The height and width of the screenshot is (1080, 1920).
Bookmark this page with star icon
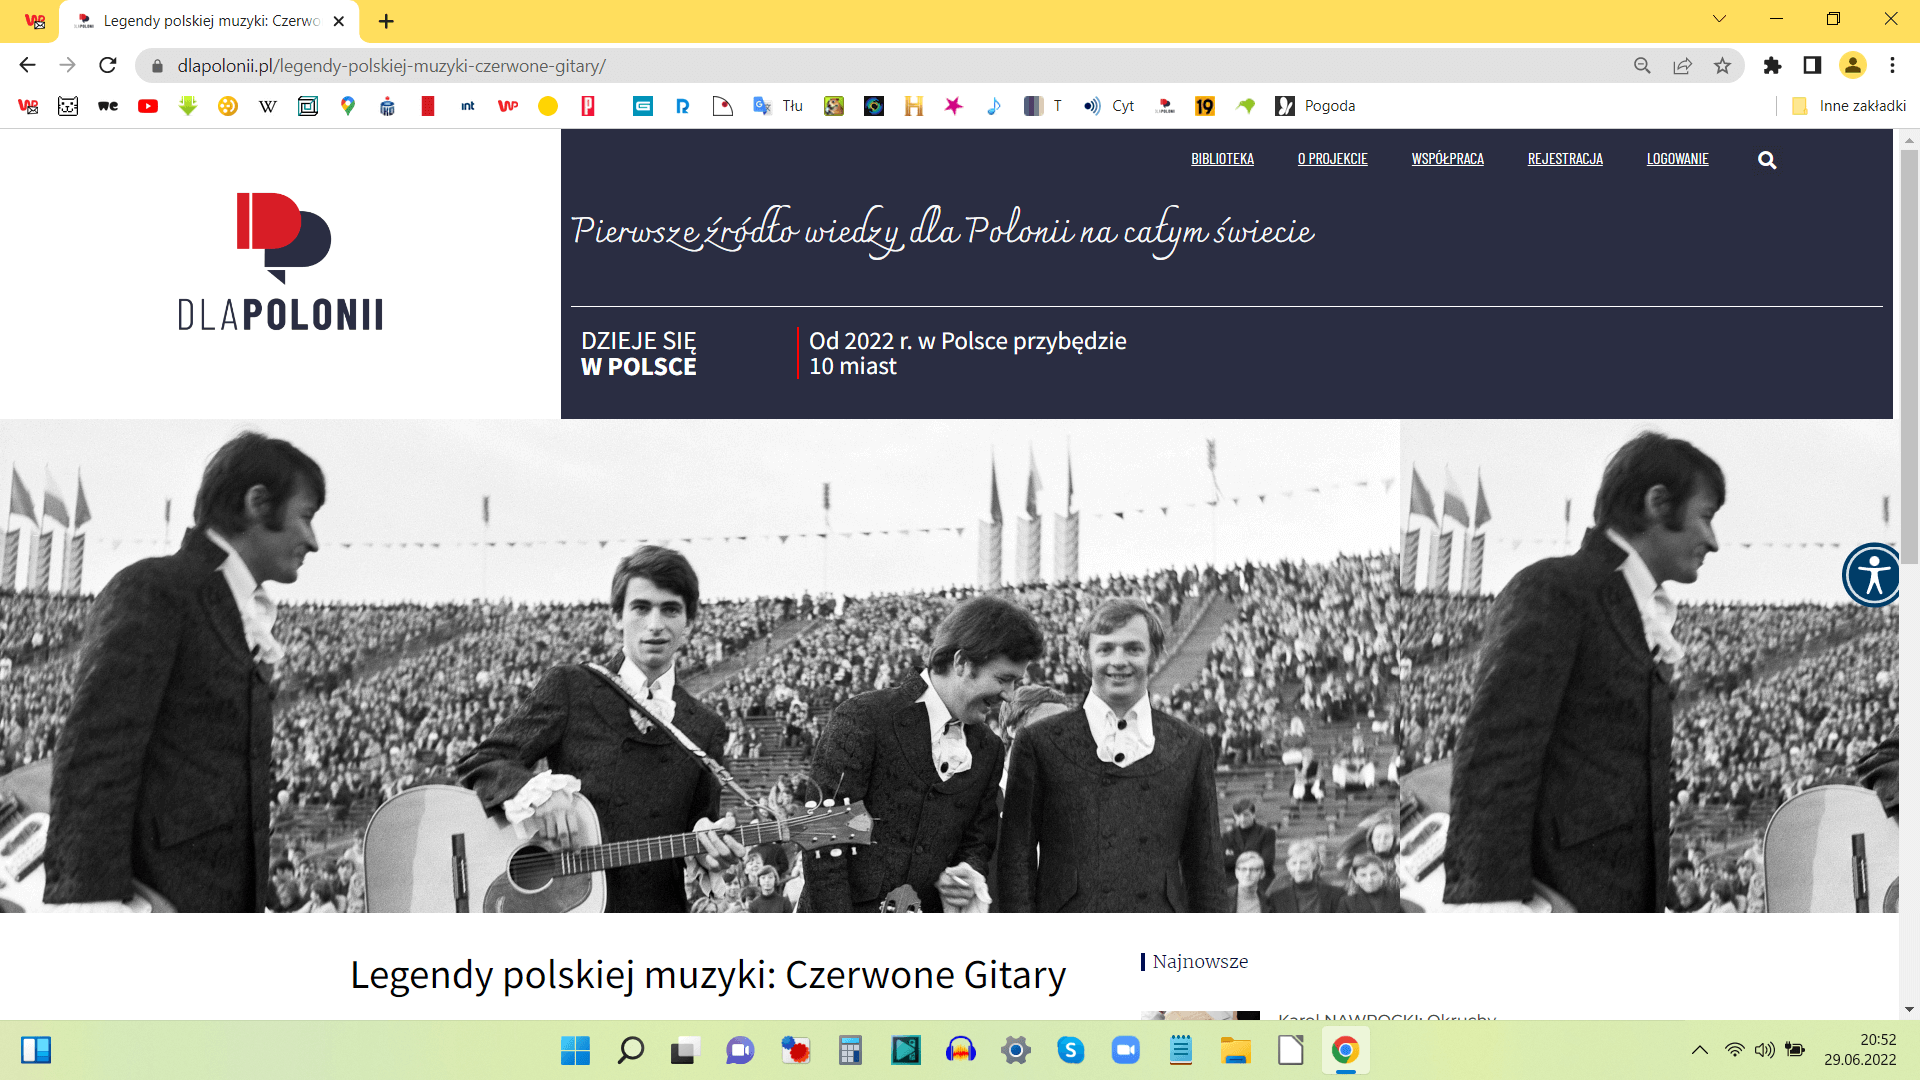1722,66
